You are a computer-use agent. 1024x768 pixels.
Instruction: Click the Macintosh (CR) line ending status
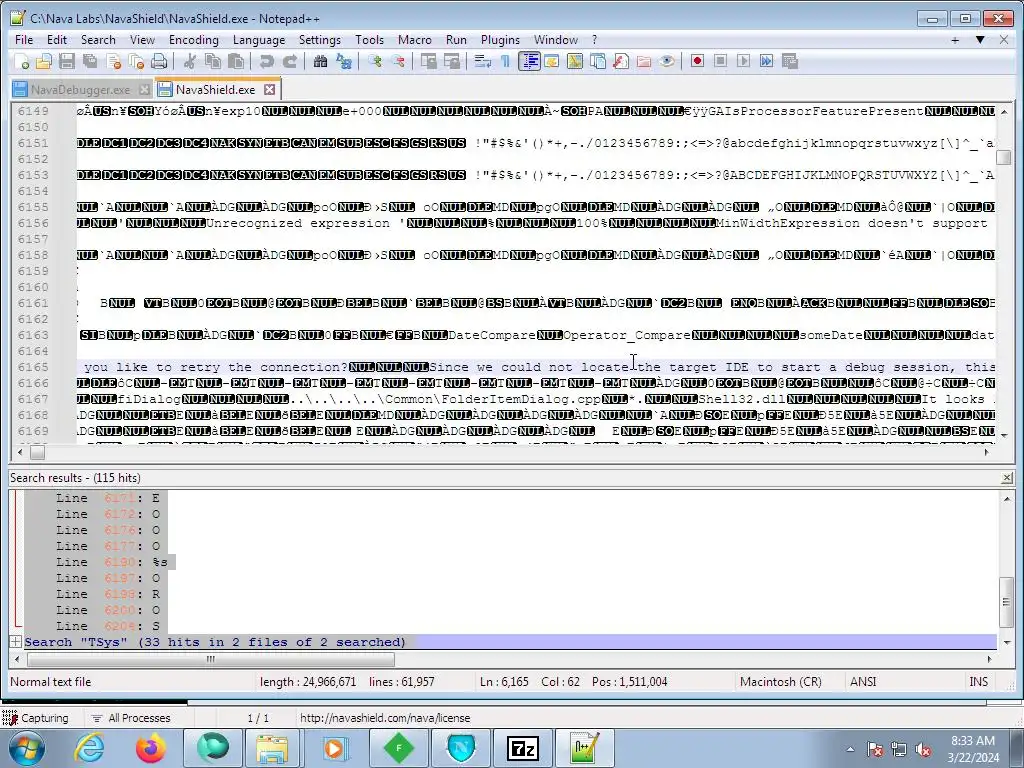pyautogui.click(x=780, y=682)
